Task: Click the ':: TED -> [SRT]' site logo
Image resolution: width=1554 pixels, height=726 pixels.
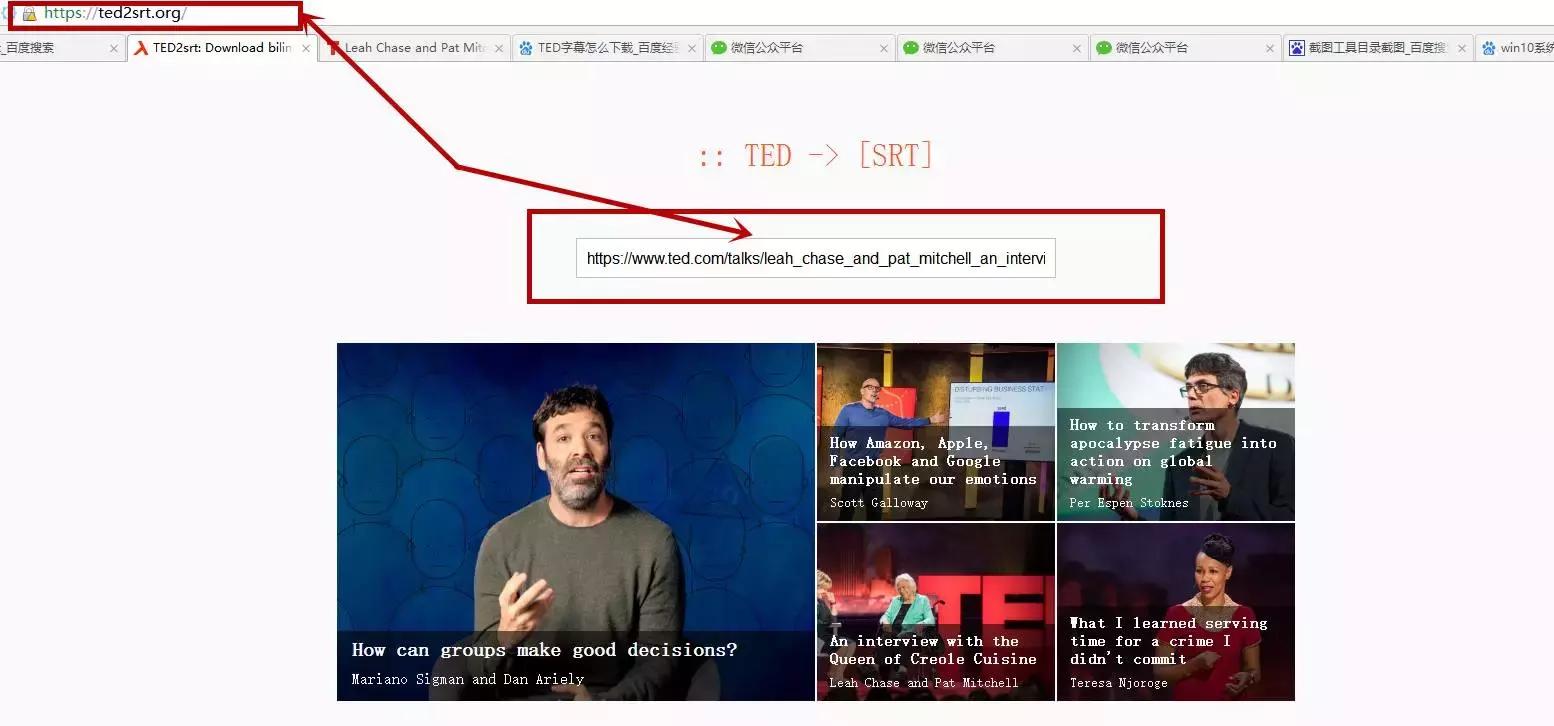Action: pyautogui.click(x=815, y=155)
